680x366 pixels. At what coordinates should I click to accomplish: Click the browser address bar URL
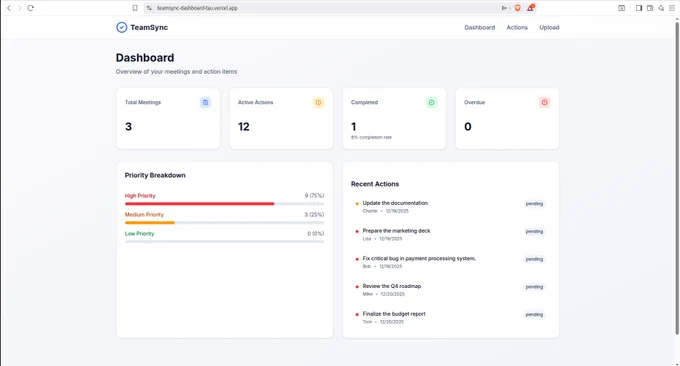coord(197,8)
